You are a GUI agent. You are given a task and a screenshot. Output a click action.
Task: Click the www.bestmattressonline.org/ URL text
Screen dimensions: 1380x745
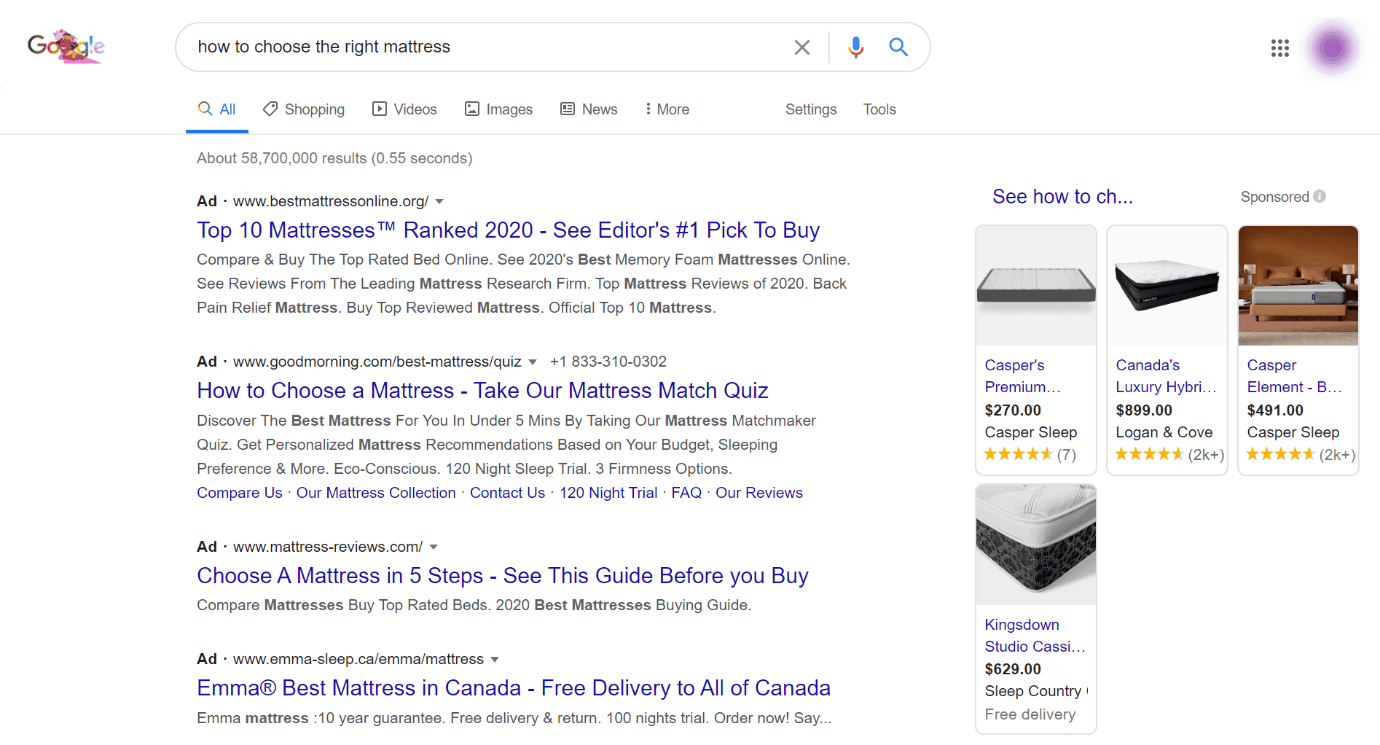(x=331, y=201)
